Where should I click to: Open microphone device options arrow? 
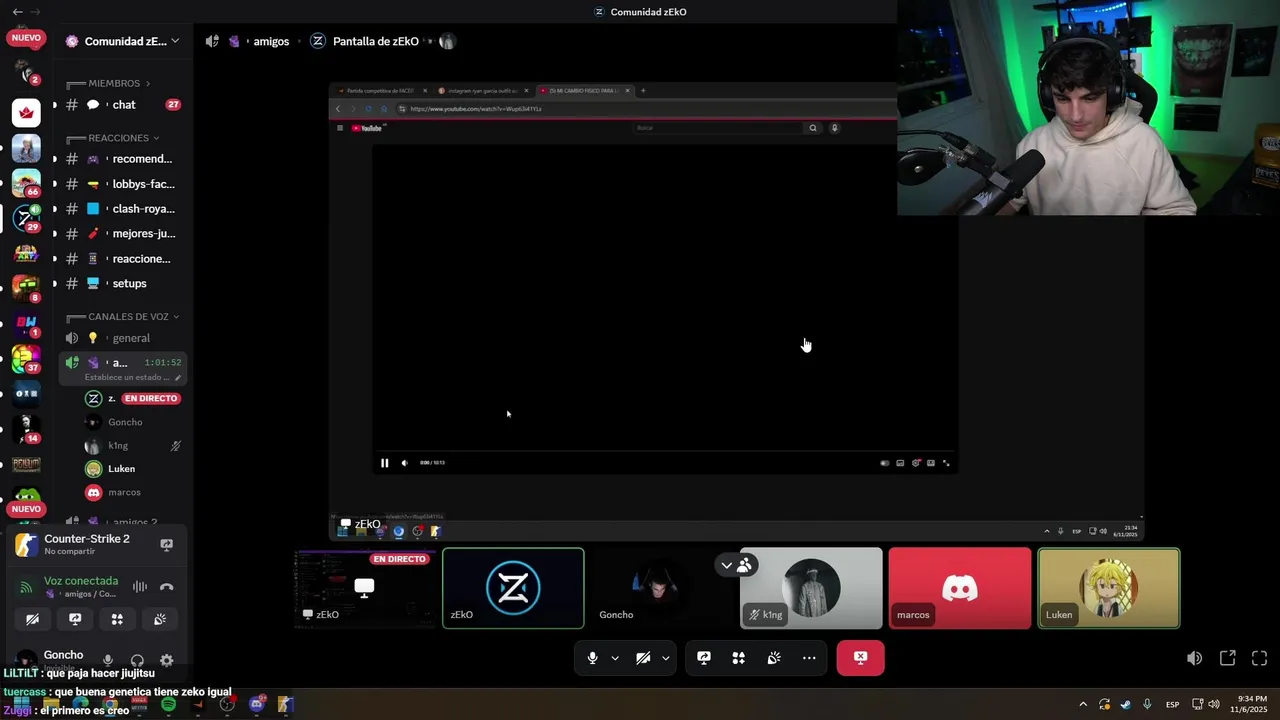coord(615,658)
